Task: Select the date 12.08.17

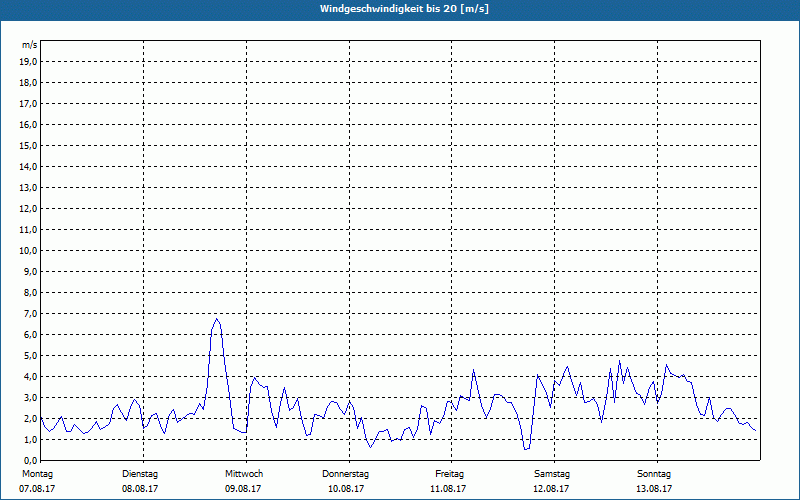Action: pos(551,489)
